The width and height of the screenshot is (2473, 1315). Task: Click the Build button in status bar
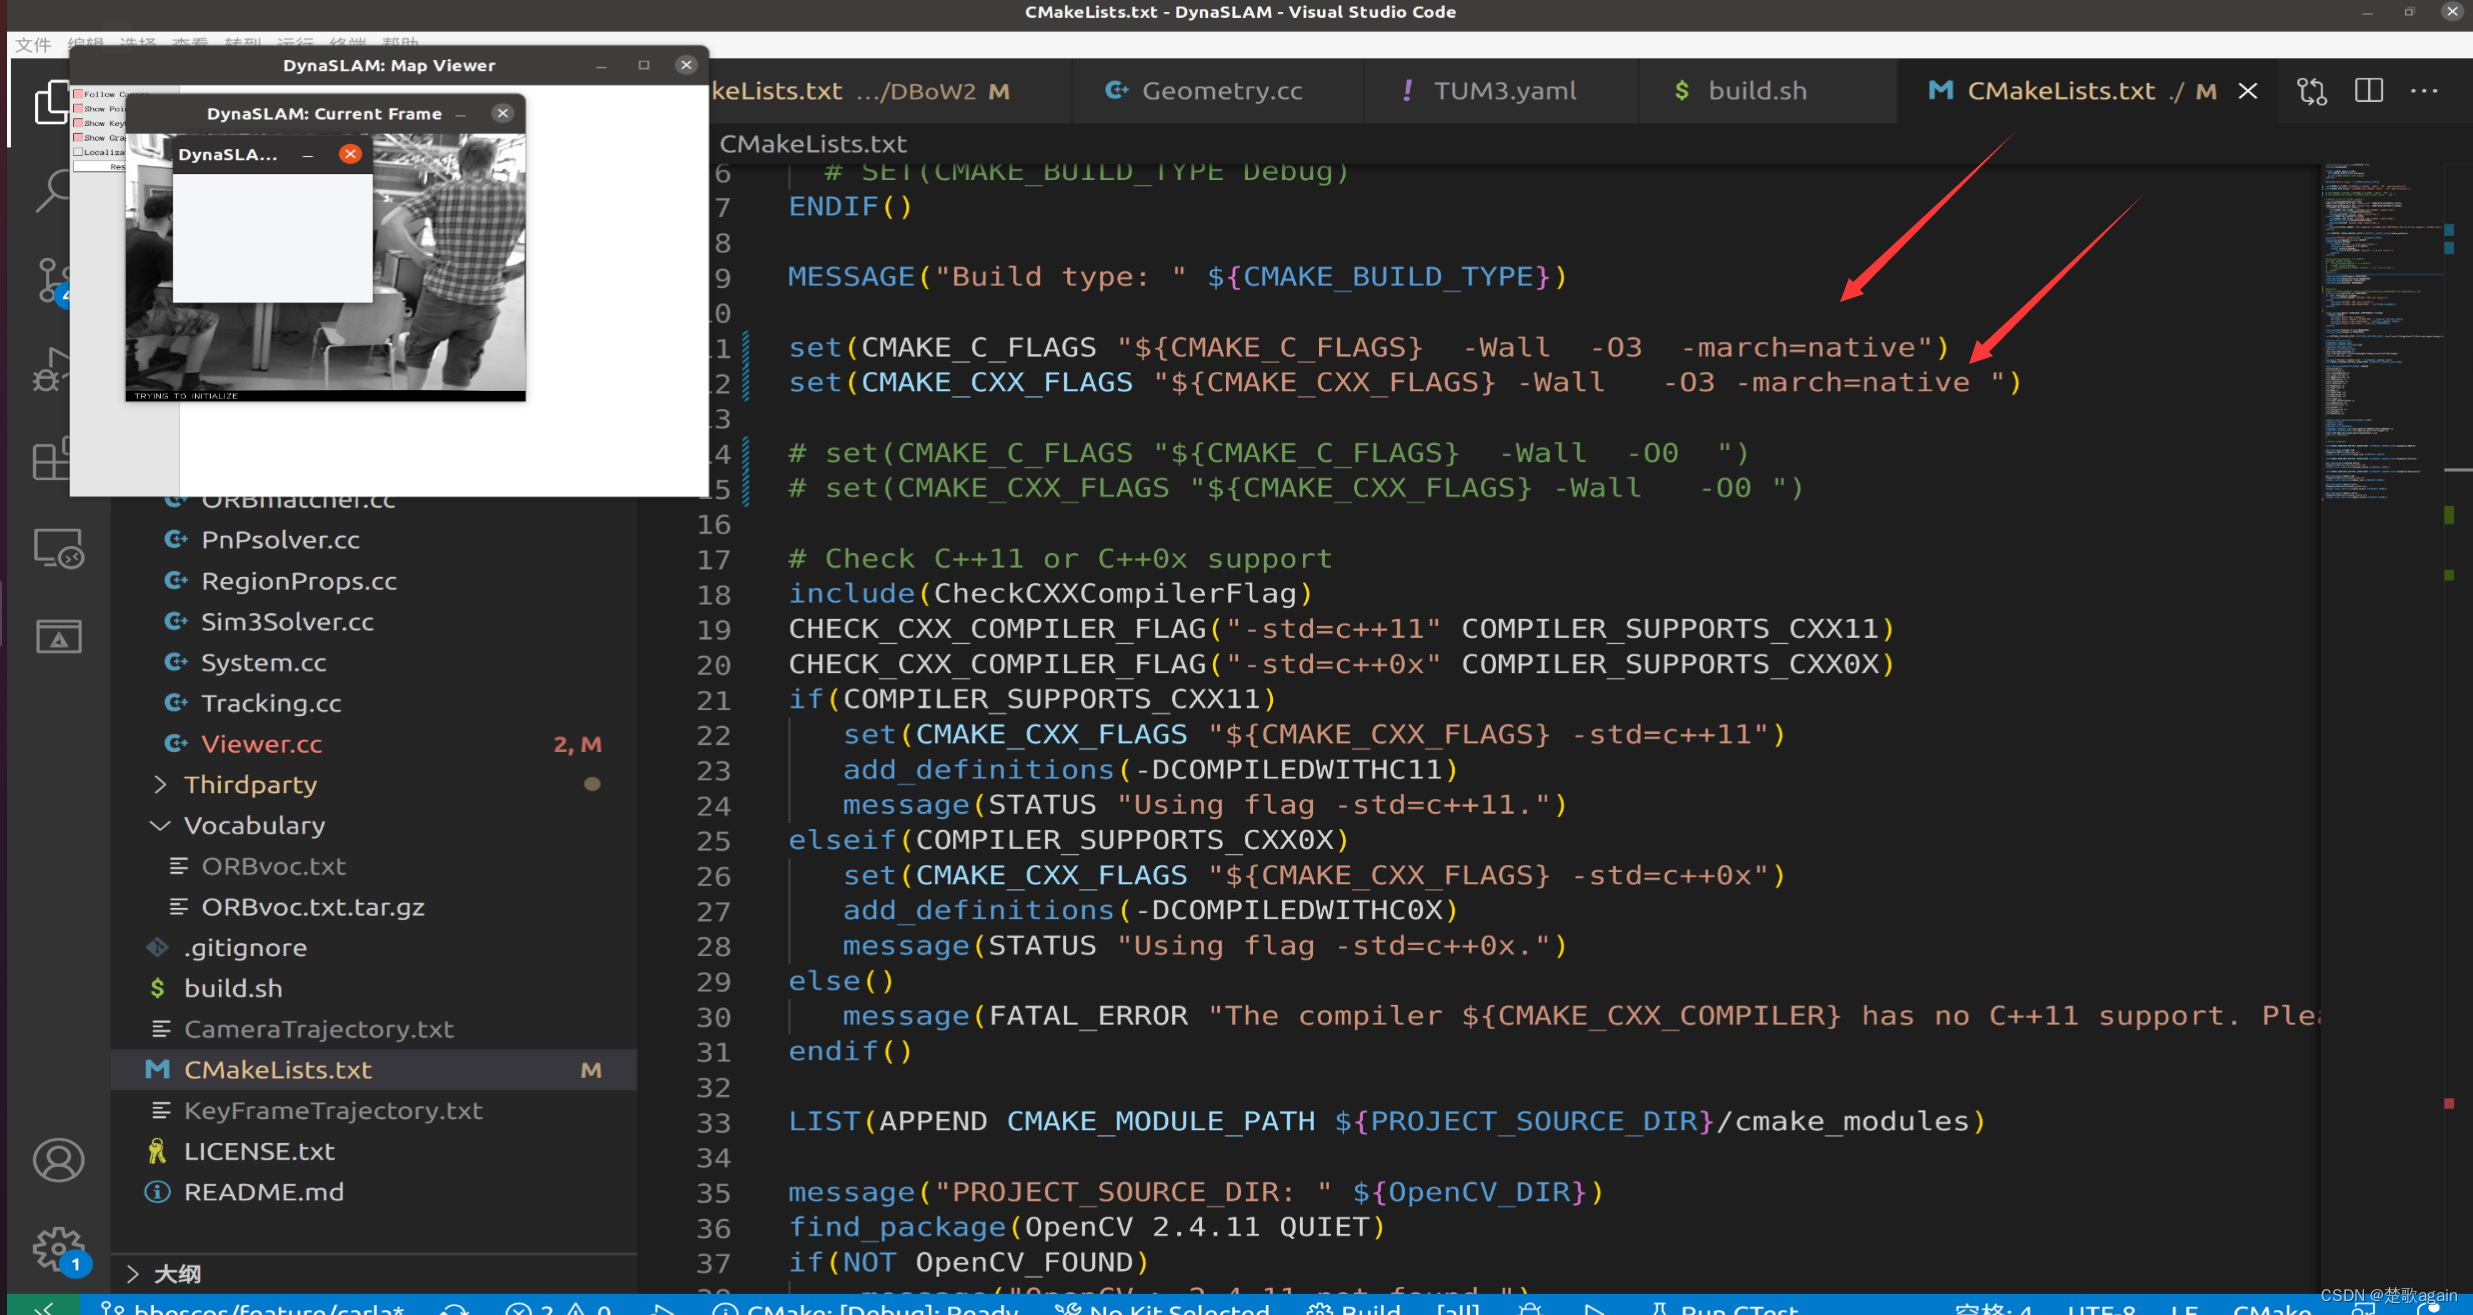tap(1356, 1308)
